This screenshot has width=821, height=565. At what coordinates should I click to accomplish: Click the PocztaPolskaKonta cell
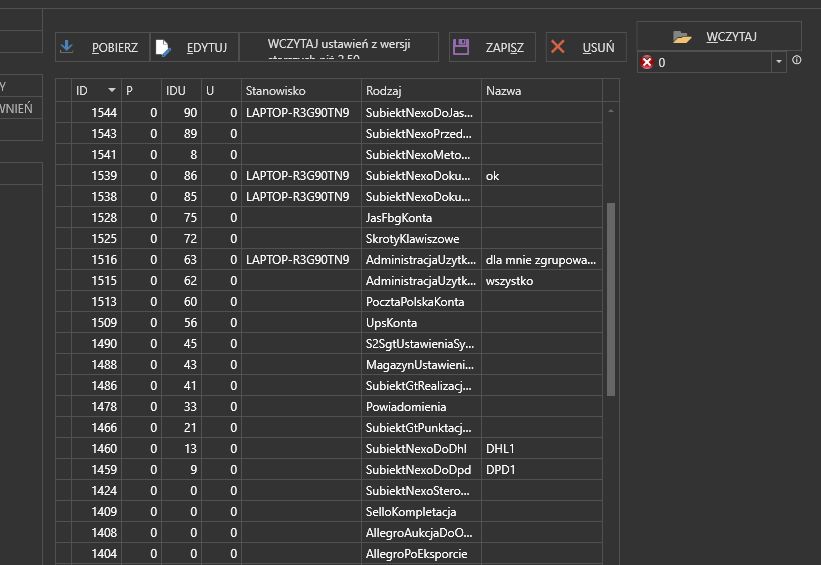pyautogui.click(x=421, y=302)
